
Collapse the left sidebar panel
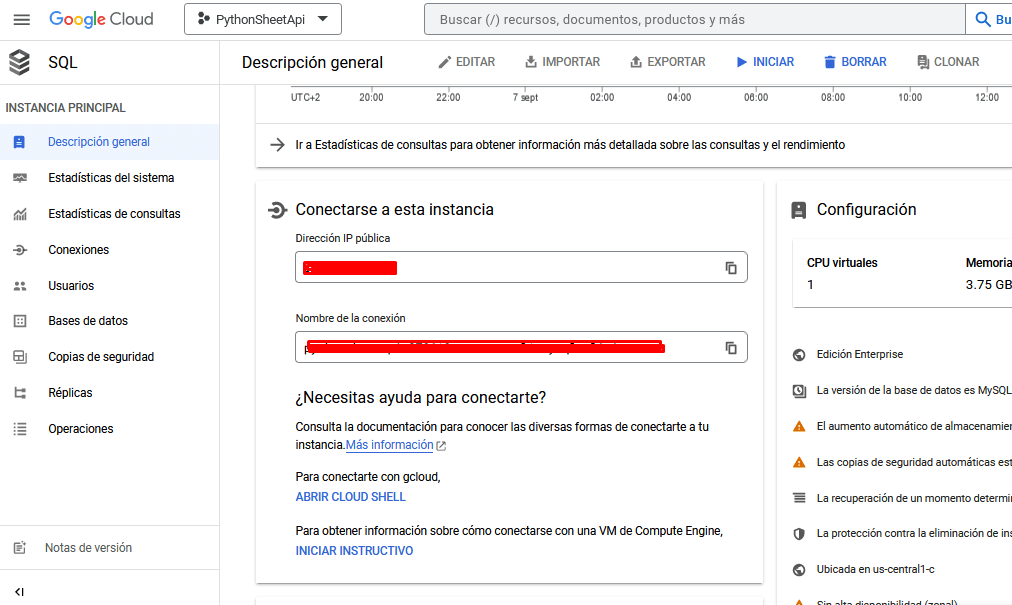click(x=20, y=591)
